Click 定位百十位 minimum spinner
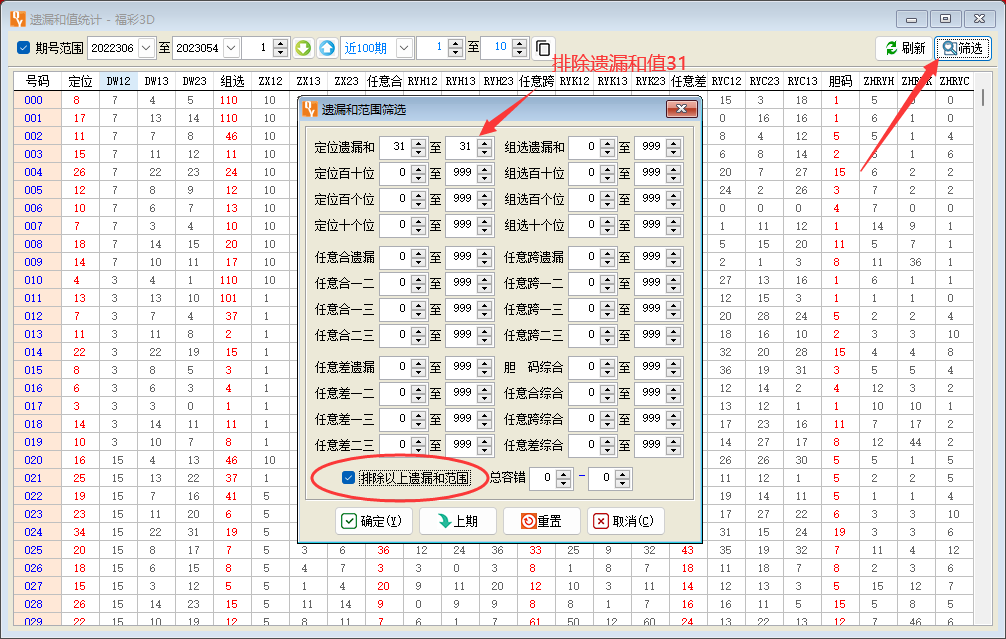The height and width of the screenshot is (639, 1006). [x=418, y=173]
